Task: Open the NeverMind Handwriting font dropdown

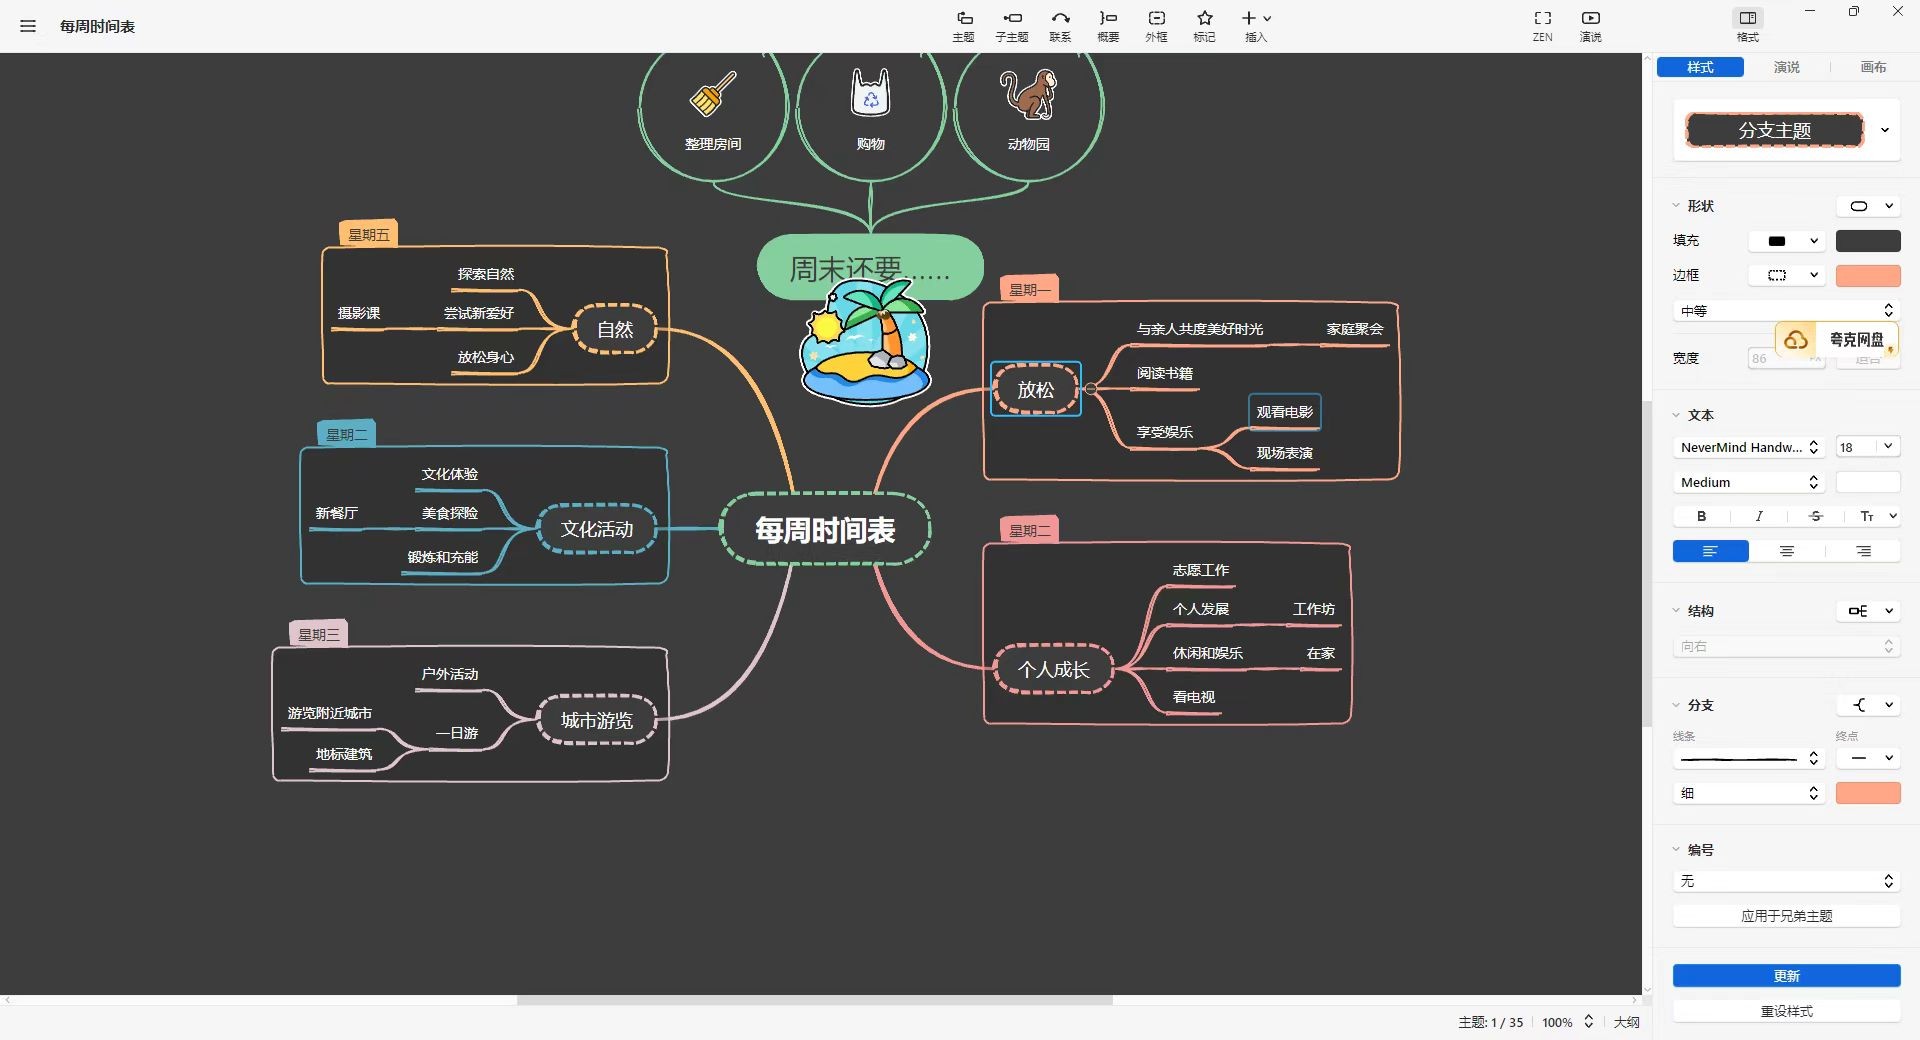Action: [x=1748, y=447]
